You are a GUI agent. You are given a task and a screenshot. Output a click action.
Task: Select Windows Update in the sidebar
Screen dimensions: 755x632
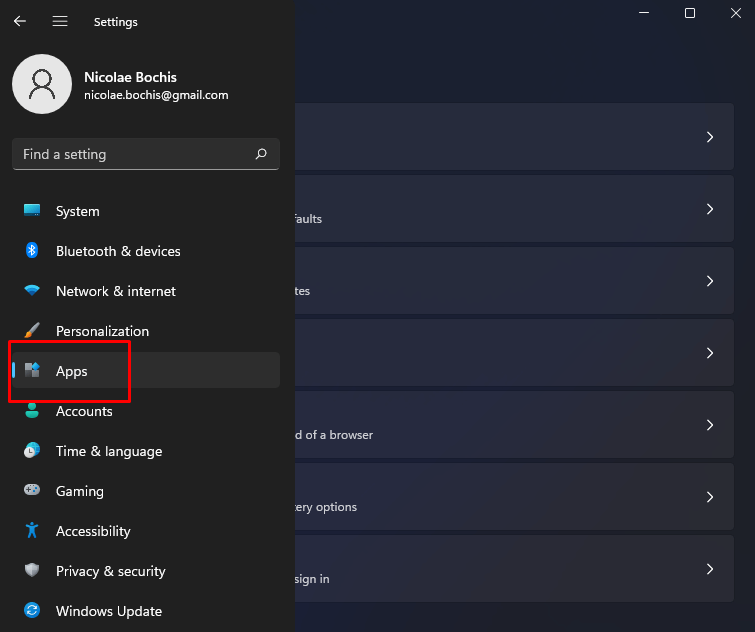[108, 611]
